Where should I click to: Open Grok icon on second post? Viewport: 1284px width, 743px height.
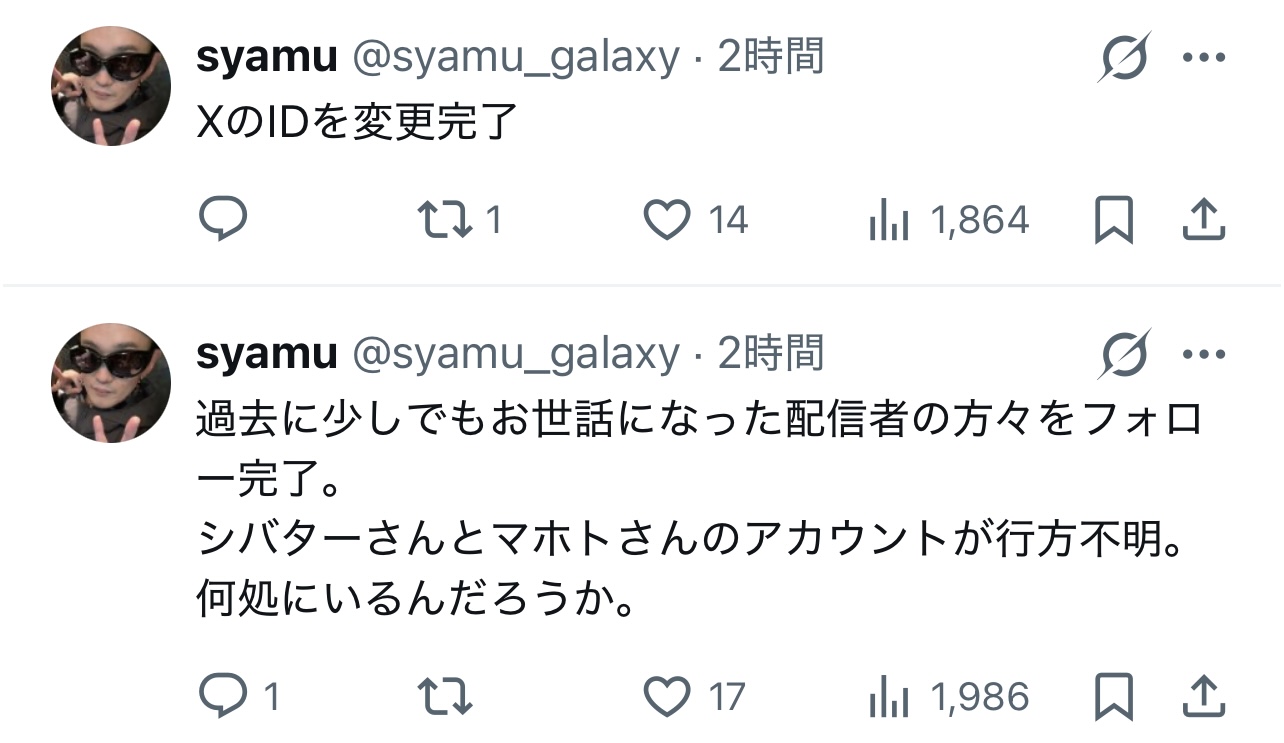tap(1124, 354)
